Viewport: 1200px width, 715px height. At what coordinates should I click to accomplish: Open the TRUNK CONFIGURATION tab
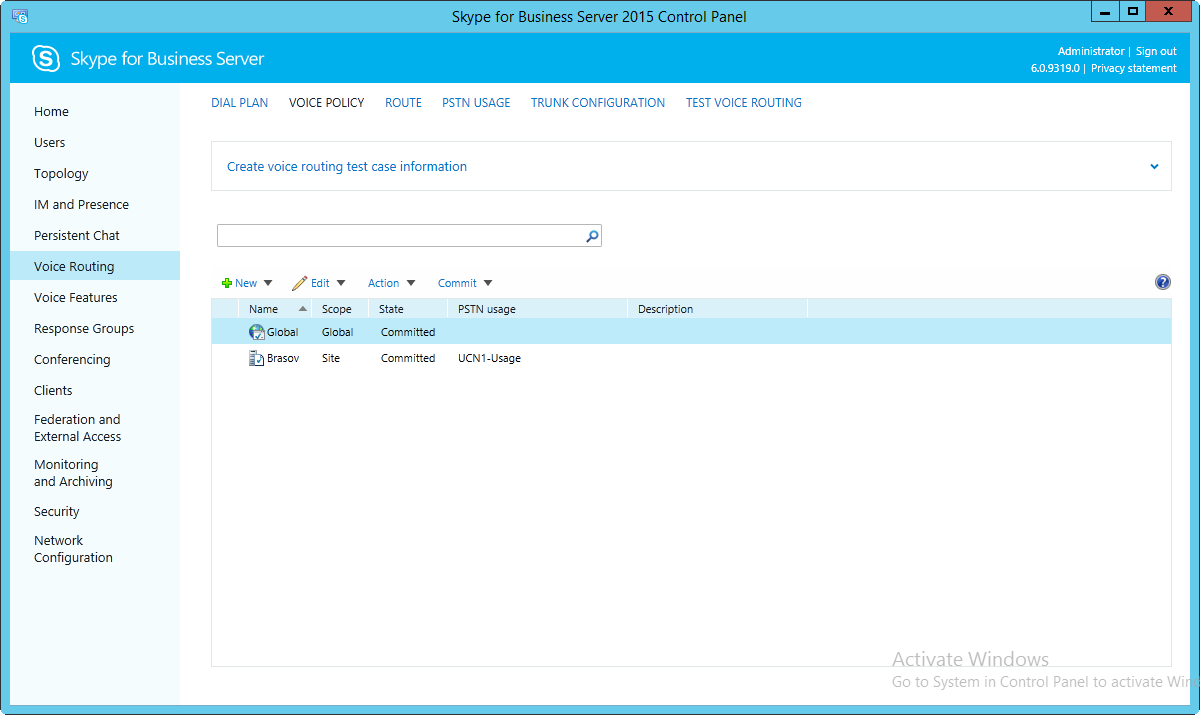pyautogui.click(x=598, y=103)
